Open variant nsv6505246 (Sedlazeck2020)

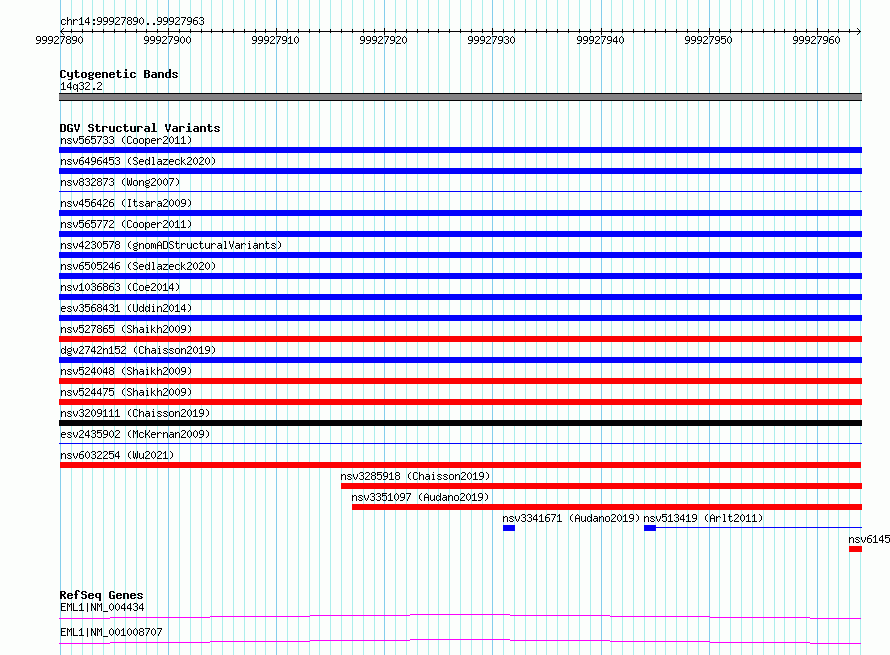tap(138, 266)
